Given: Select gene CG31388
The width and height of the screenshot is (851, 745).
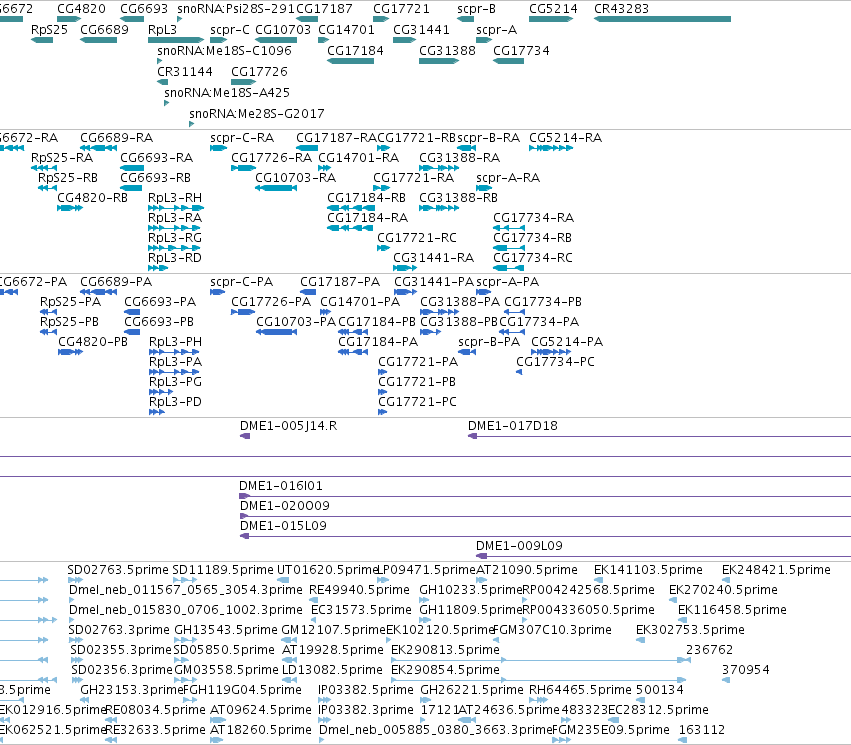Looking at the screenshot, I should (x=439, y=61).
